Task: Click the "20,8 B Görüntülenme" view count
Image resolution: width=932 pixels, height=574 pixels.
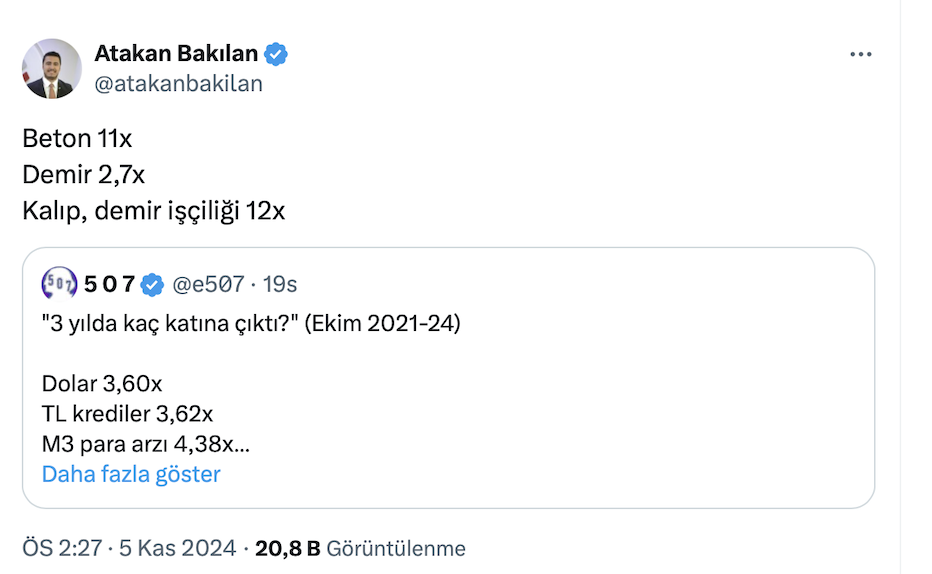Action: click(360, 548)
